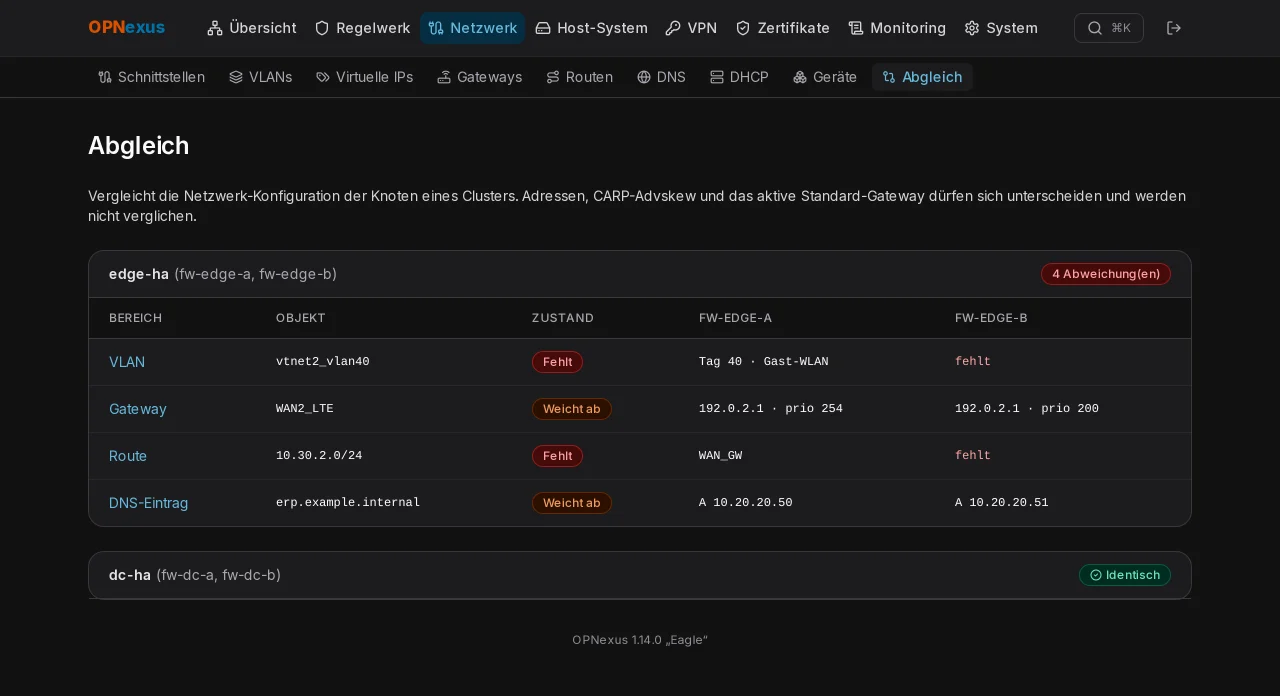Open the Gateways tab
Image resolution: width=1280 pixels, height=696 pixels.
click(480, 77)
